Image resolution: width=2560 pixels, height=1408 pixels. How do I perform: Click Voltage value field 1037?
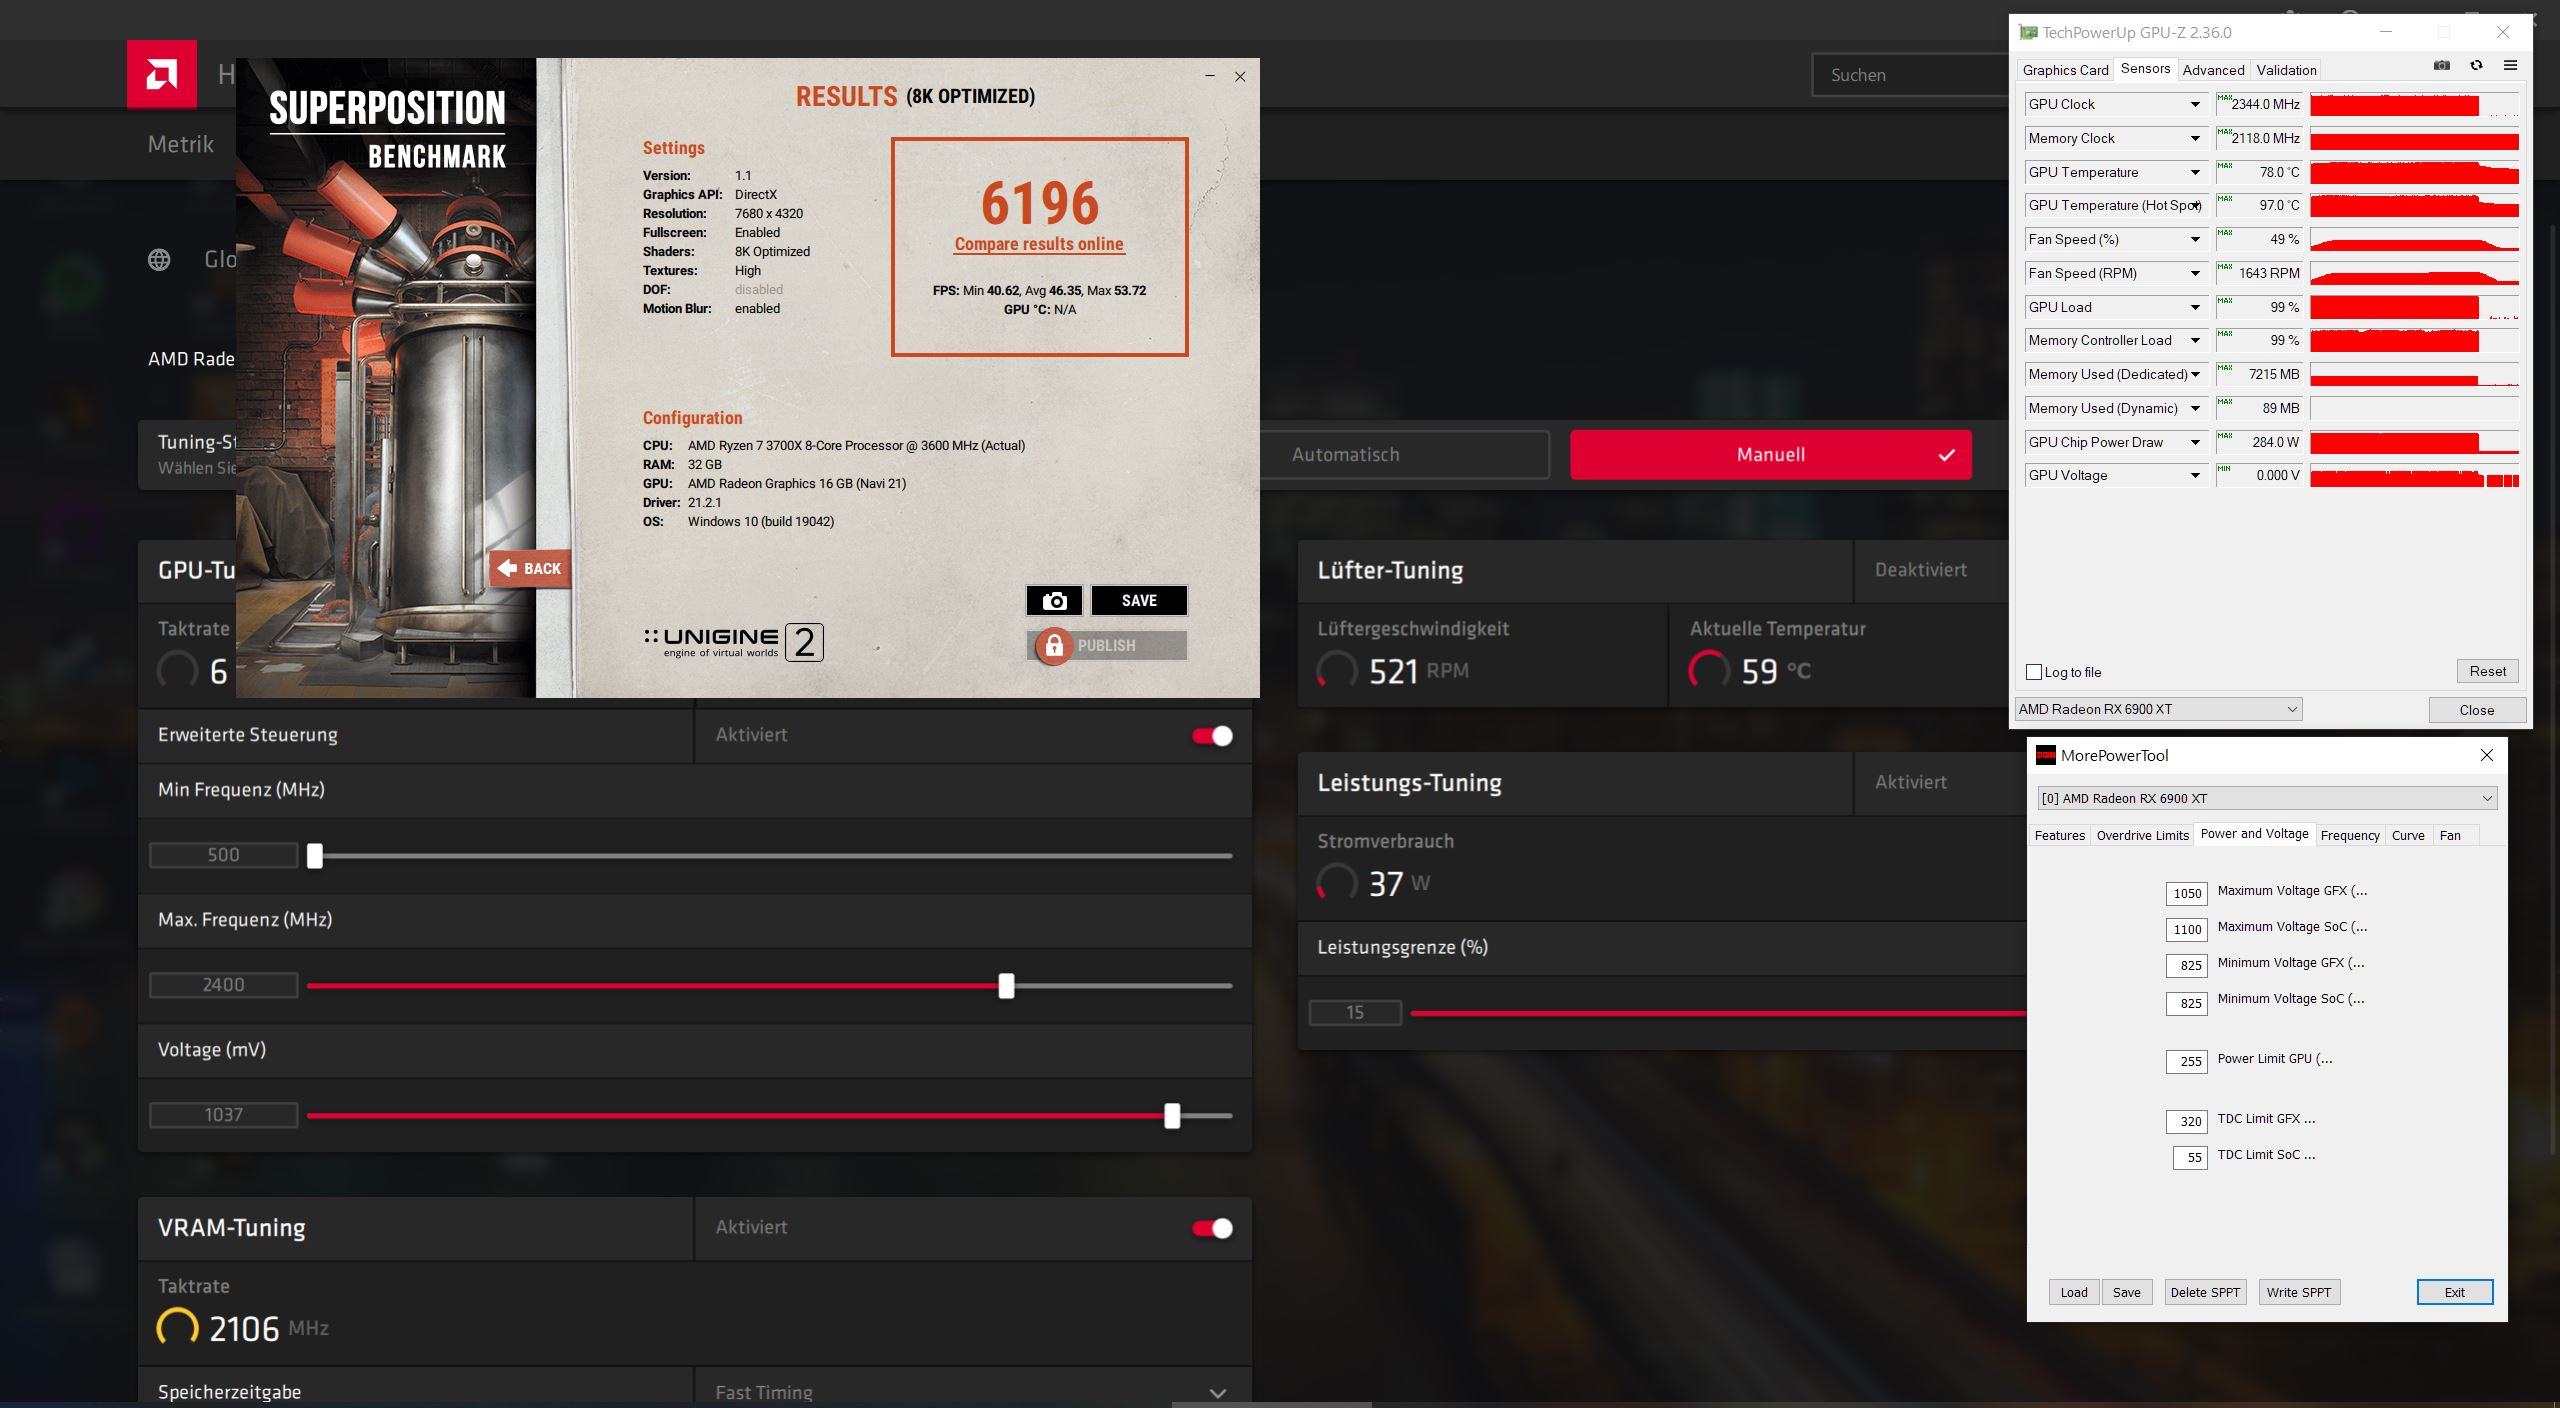point(223,1115)
